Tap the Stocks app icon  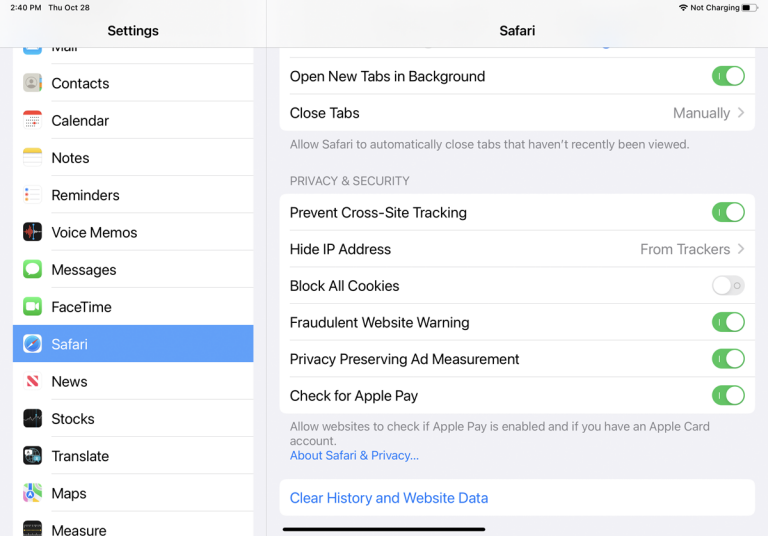(33, 419)
